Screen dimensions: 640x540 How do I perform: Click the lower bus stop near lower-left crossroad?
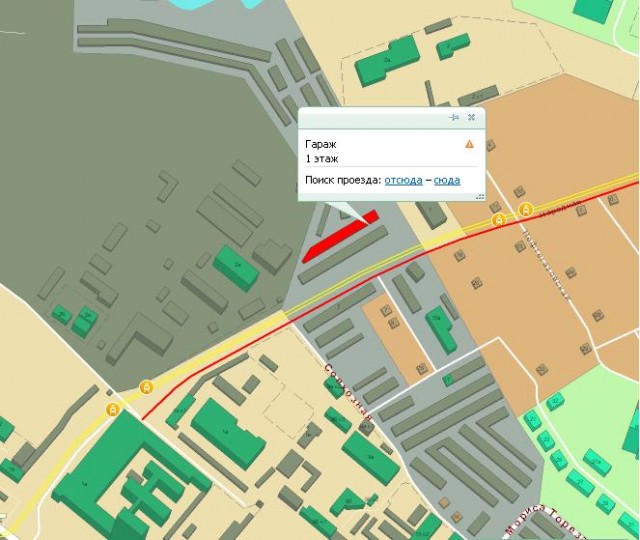click(x=113, y=409)
